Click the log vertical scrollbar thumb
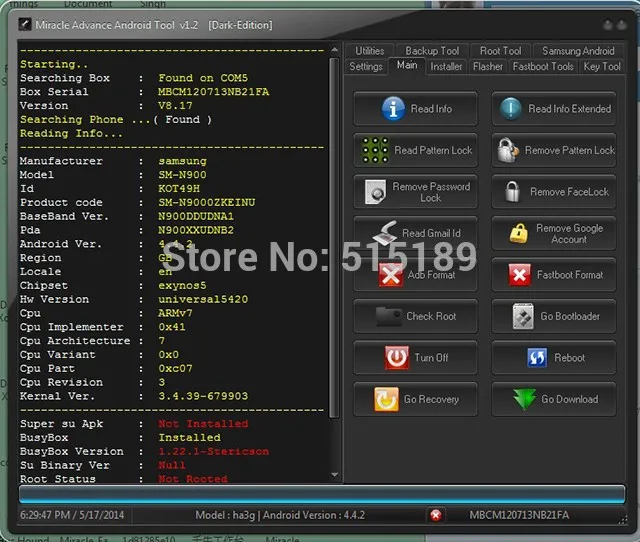Image resolution: width=640 pixels, height=542 pixels. point(334,238)
